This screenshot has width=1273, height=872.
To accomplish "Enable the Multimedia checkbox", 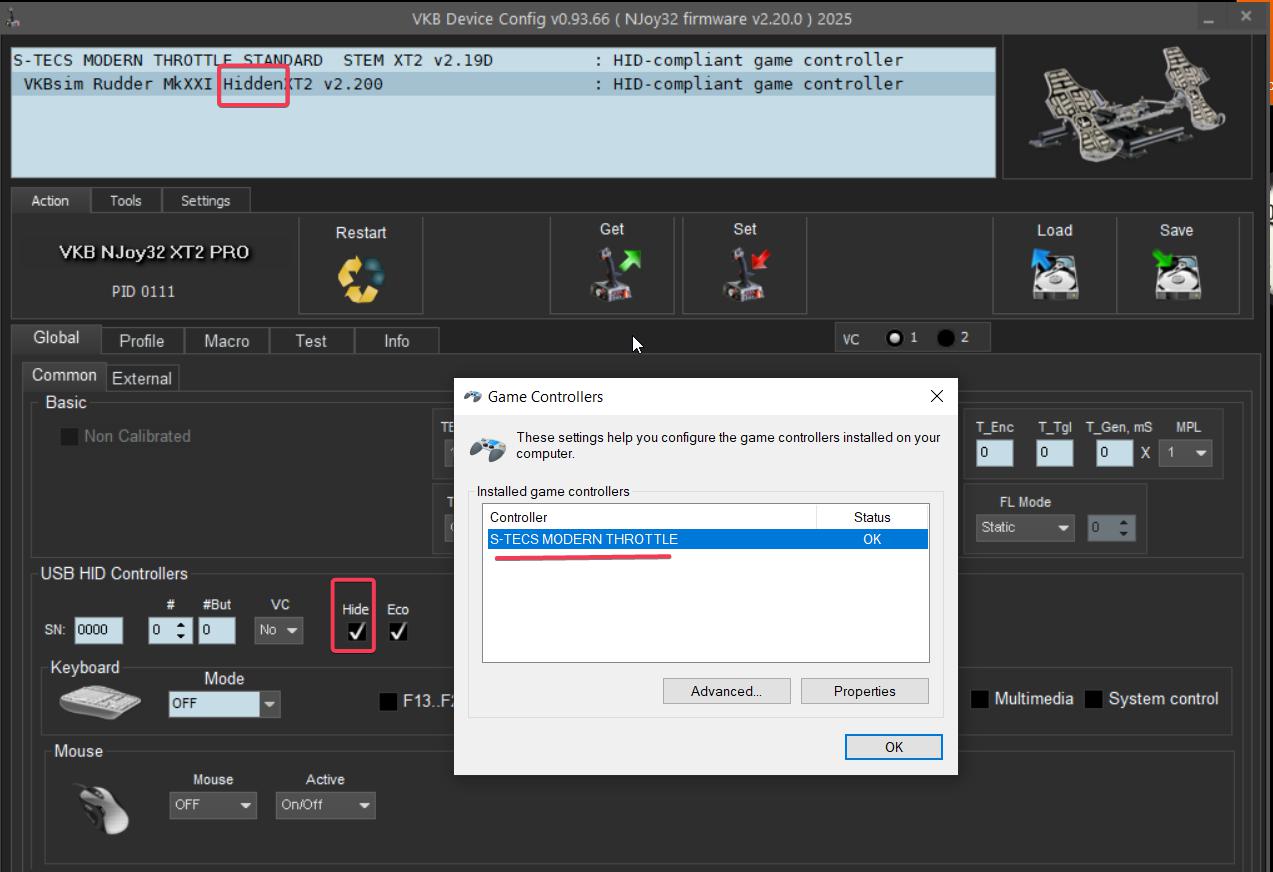I will (980, 699).
